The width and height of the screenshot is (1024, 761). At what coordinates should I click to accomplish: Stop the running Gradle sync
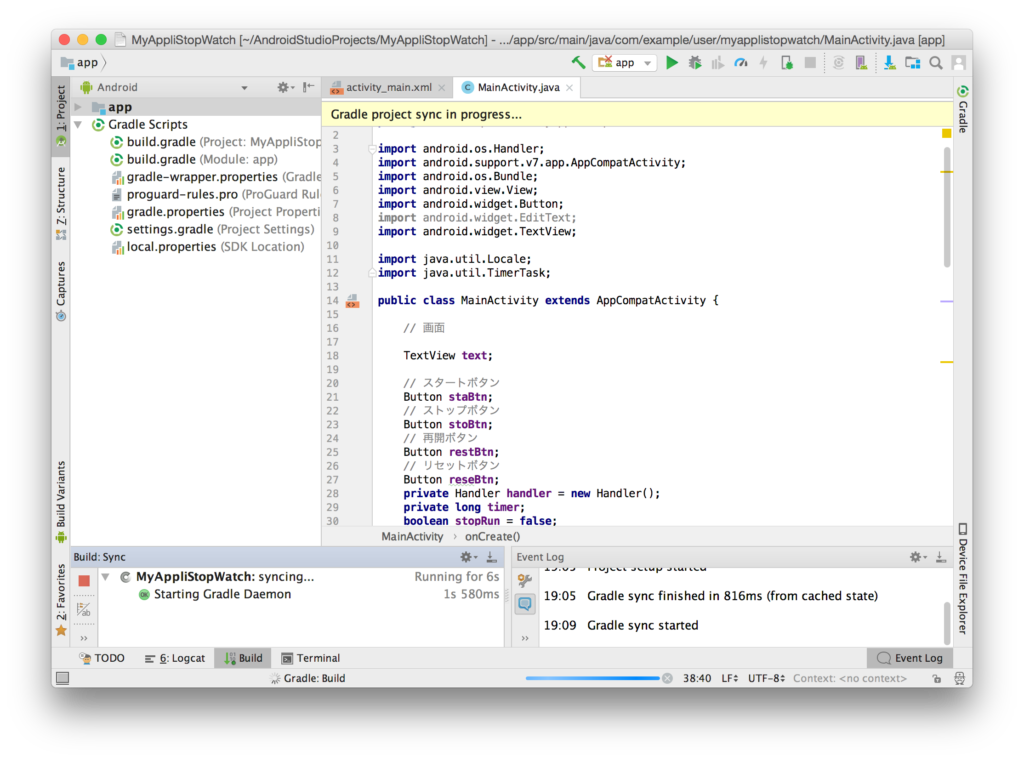click(84, 580)
